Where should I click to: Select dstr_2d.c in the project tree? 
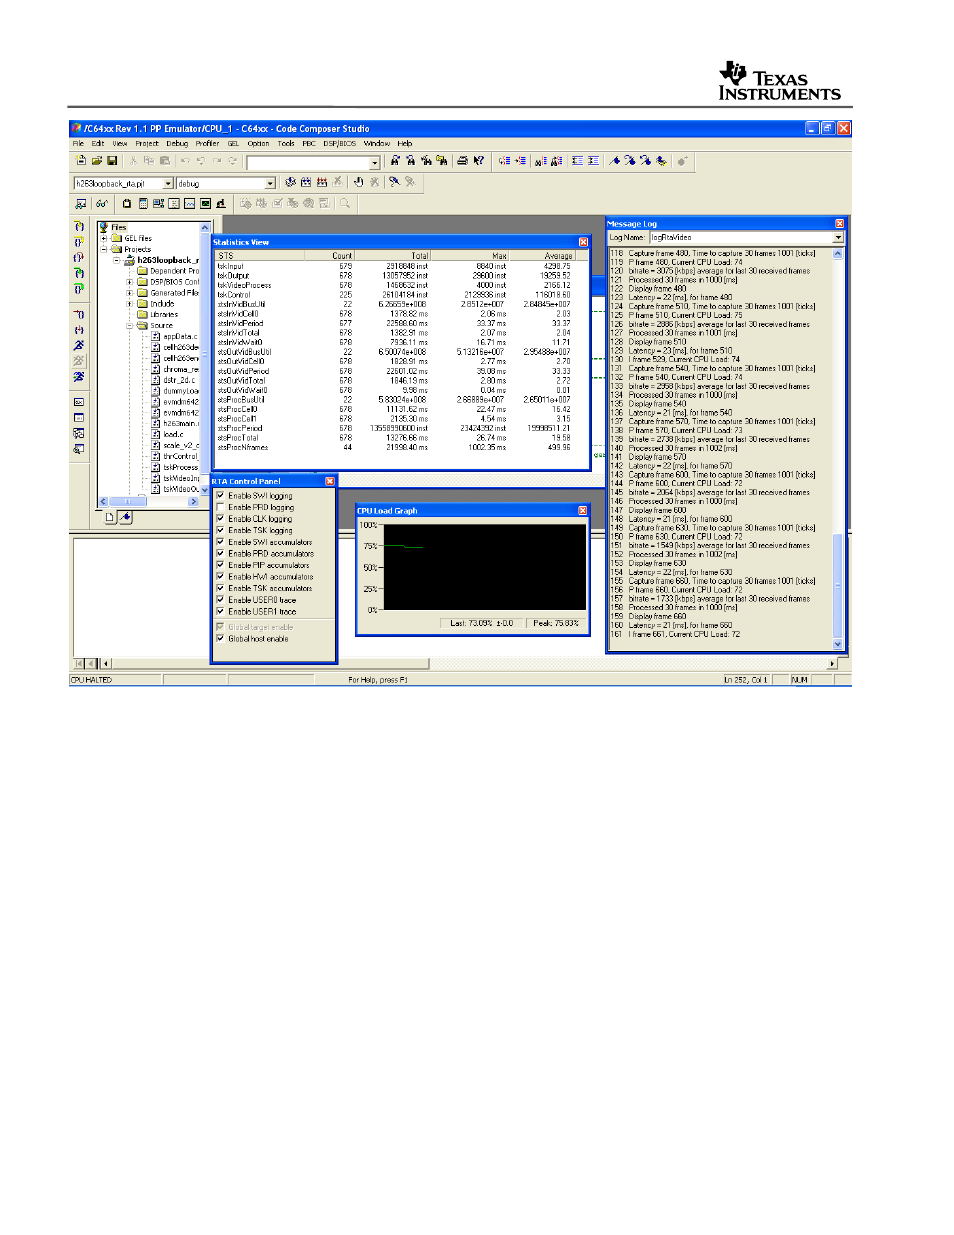(x=180, y=380)
